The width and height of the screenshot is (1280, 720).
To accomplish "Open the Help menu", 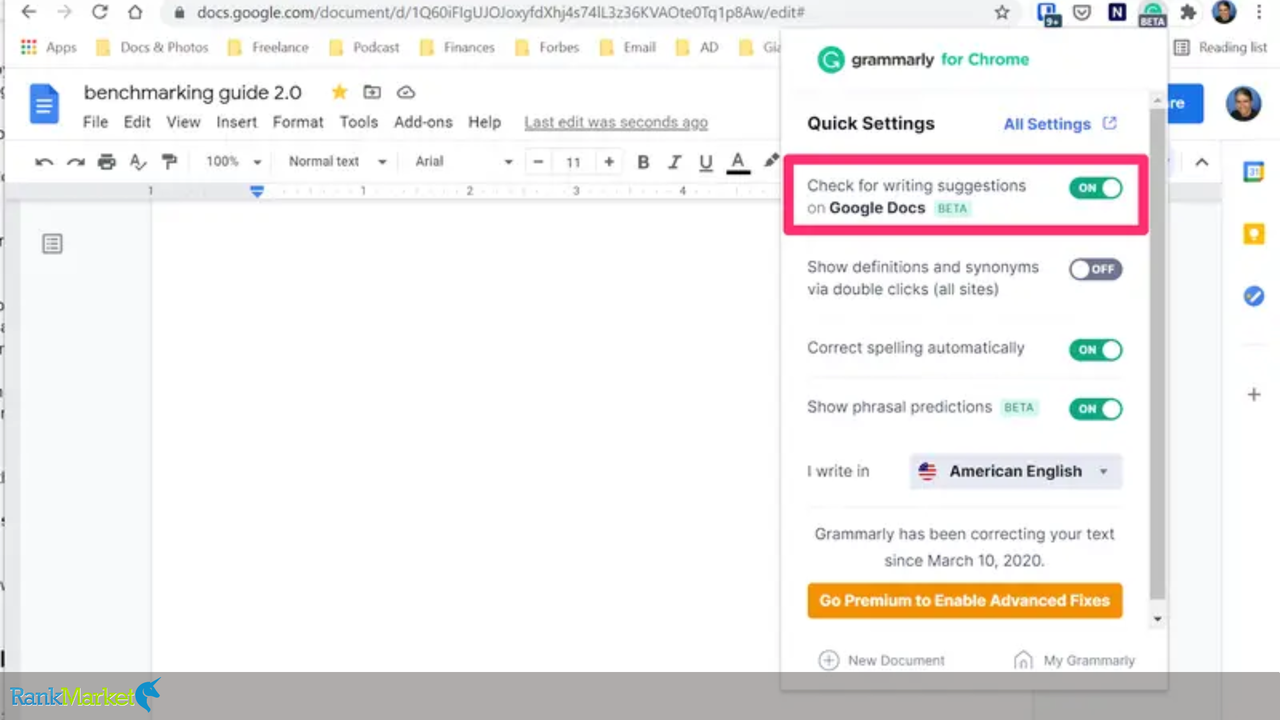I will coord(484,122).
